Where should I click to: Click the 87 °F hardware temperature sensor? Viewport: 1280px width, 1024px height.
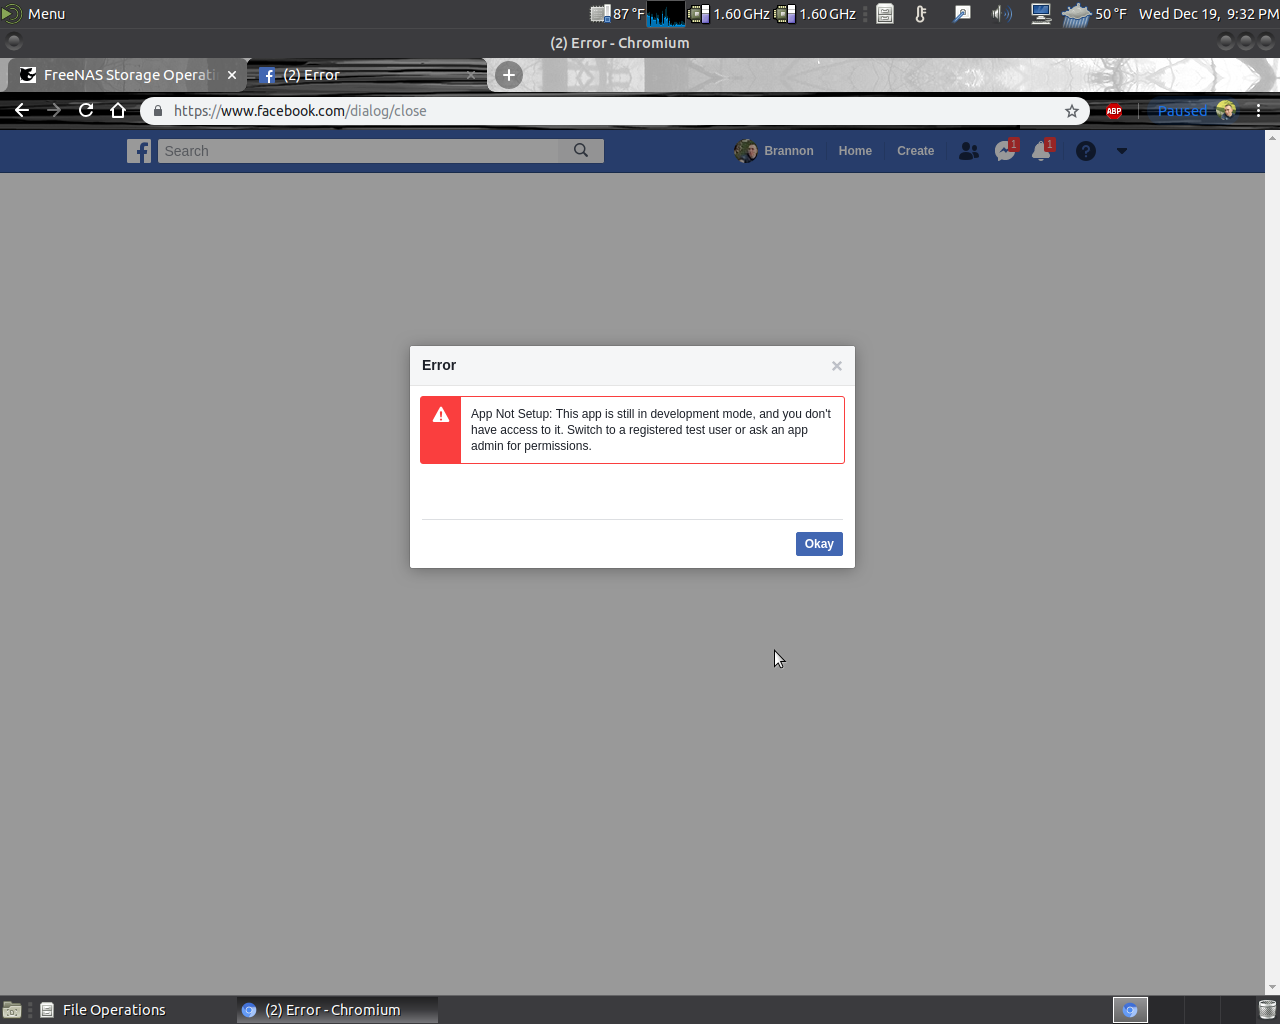tap(618, 14)
